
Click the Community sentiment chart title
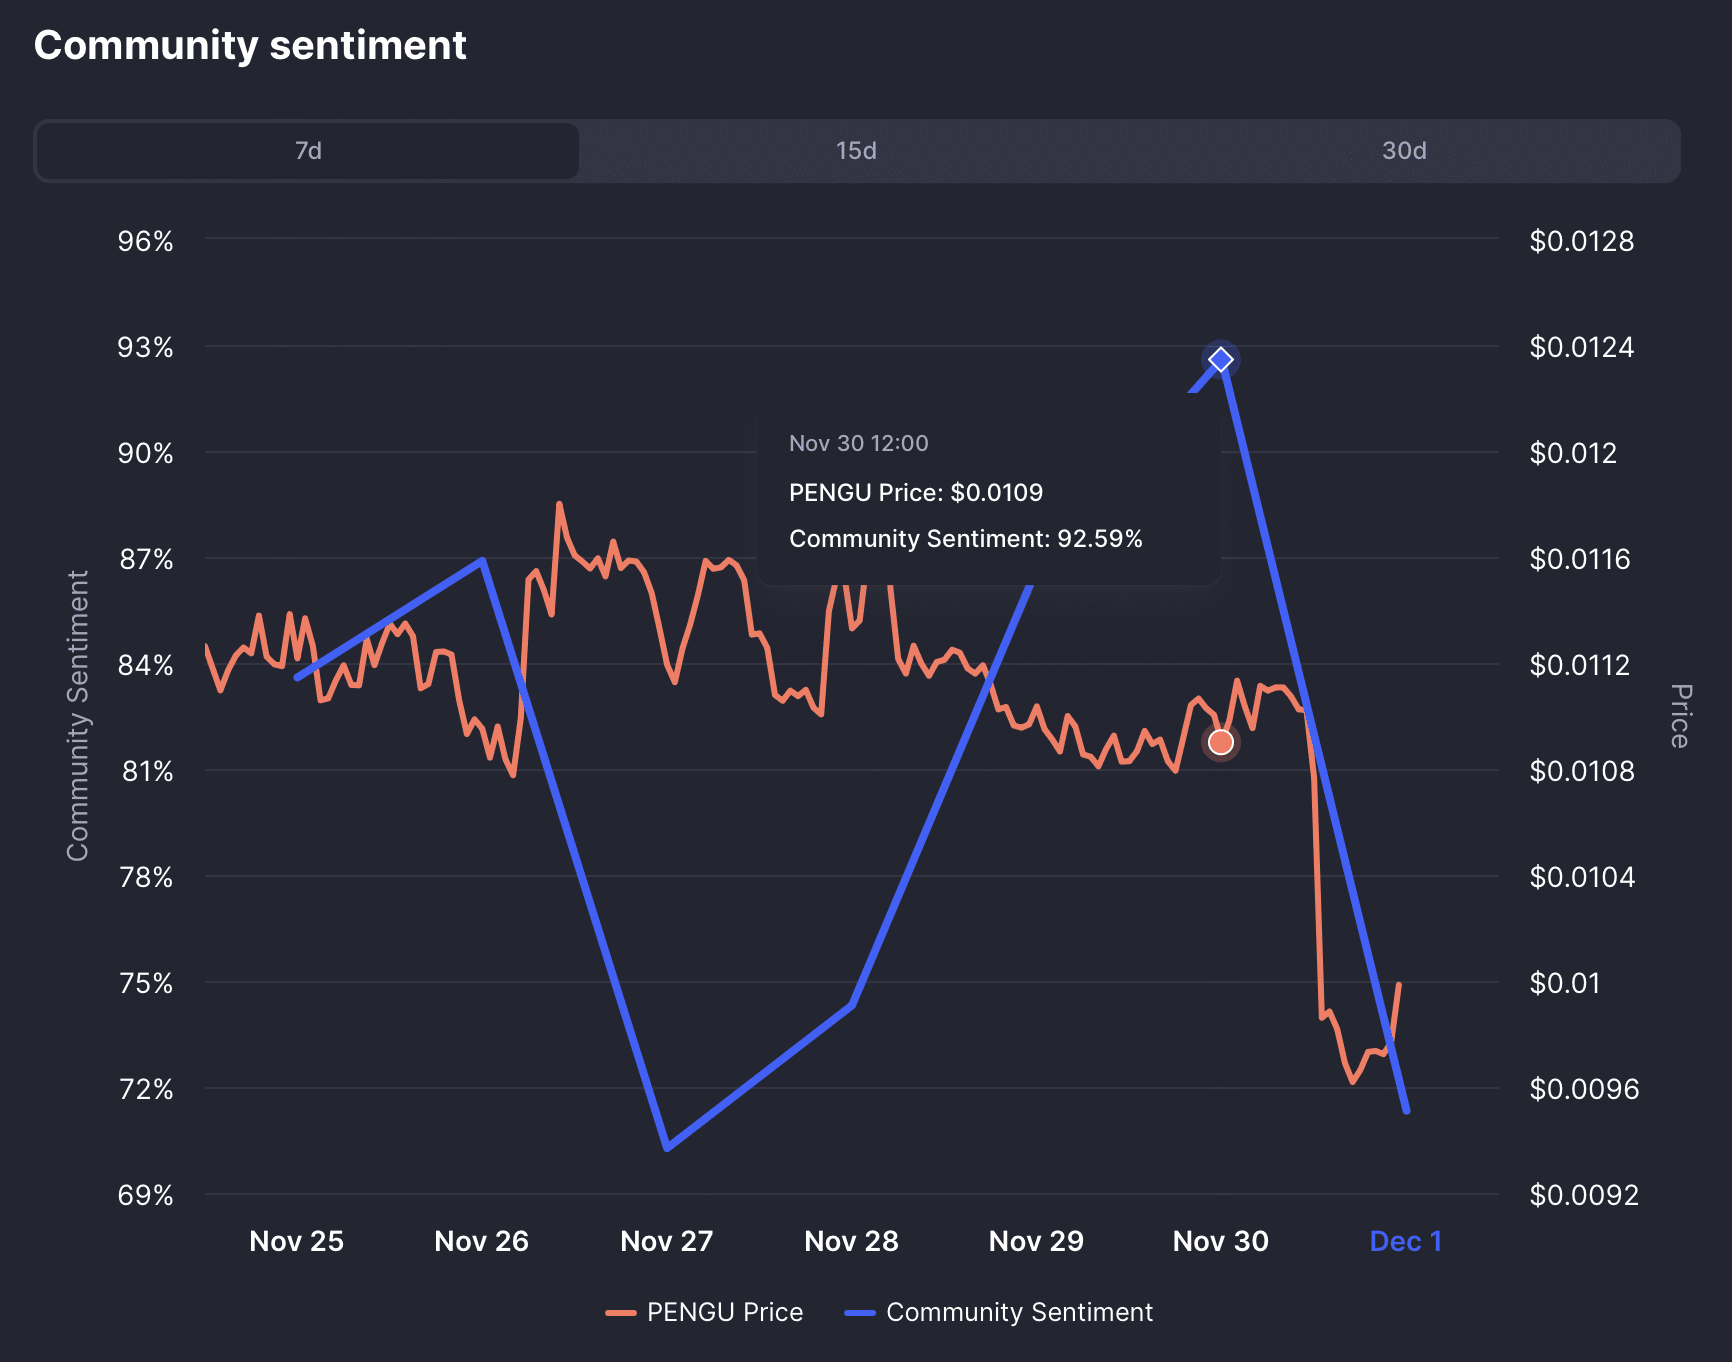250,44
